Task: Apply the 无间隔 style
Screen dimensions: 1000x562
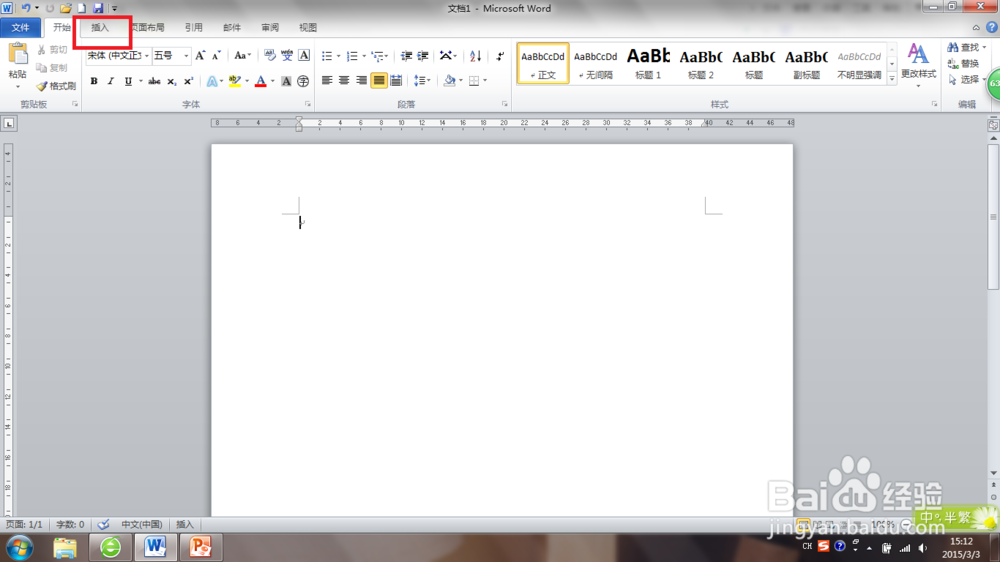Action: pos(595,63)
